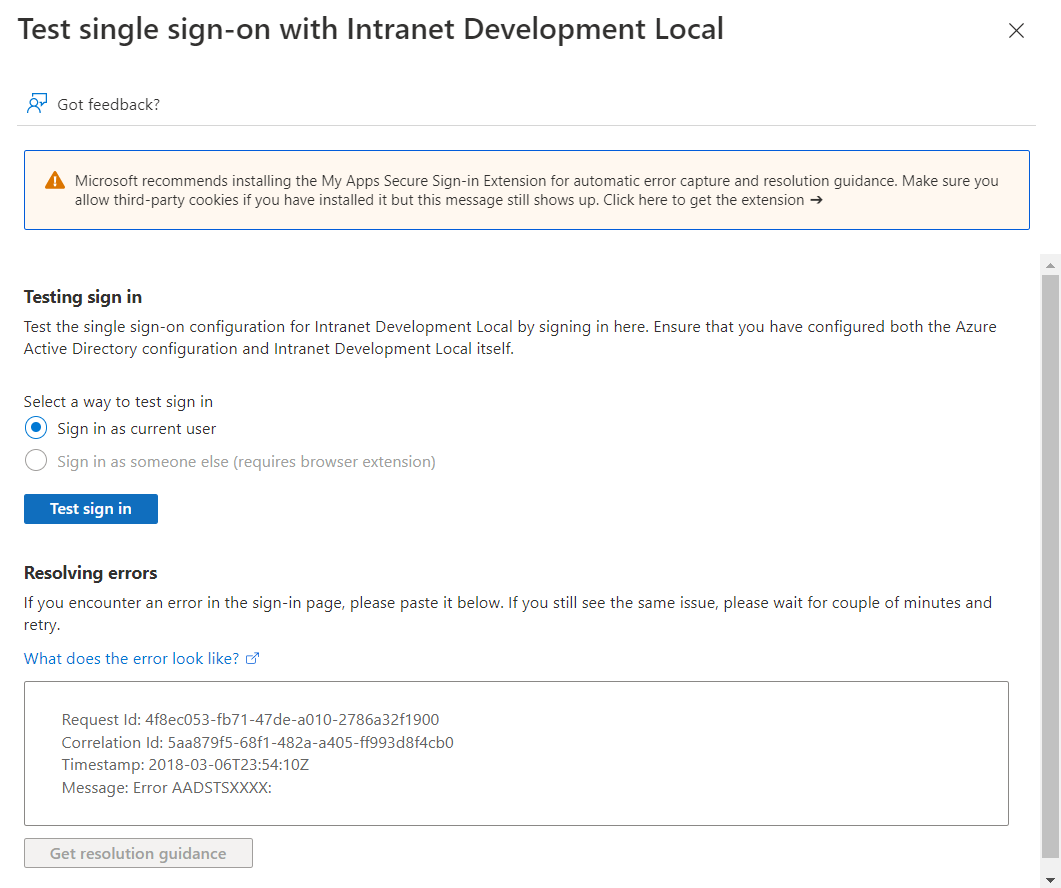The width and height of the screenshot is (1061, 888).
Task: Click the vertical scrollbar thumb
Action: (x=1050, y=565)
